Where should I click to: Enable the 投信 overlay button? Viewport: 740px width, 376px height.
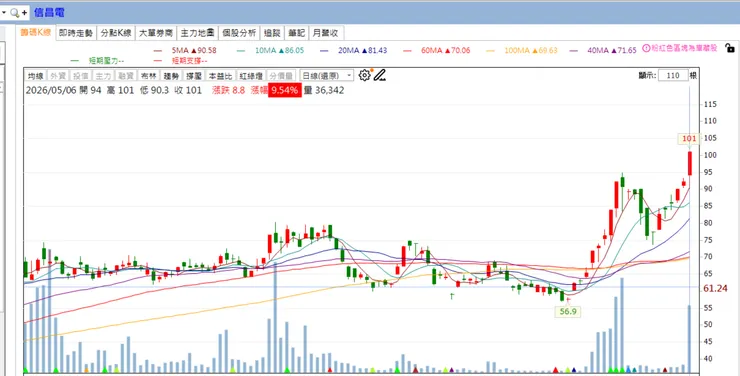click(x=81, y=76)
